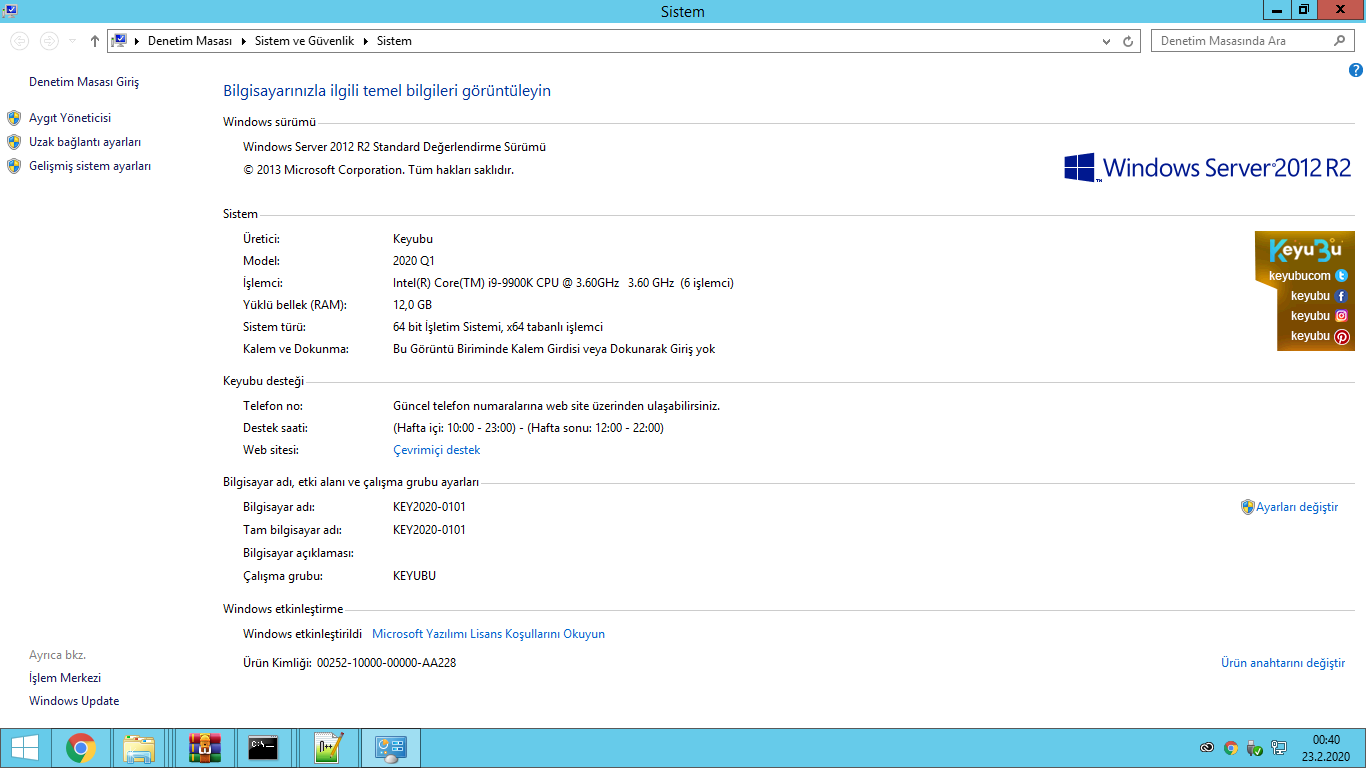This screenshot has width=1366, height=768.
Task: Click the Sistem window icon in the title bar
Action: point(10,11)
